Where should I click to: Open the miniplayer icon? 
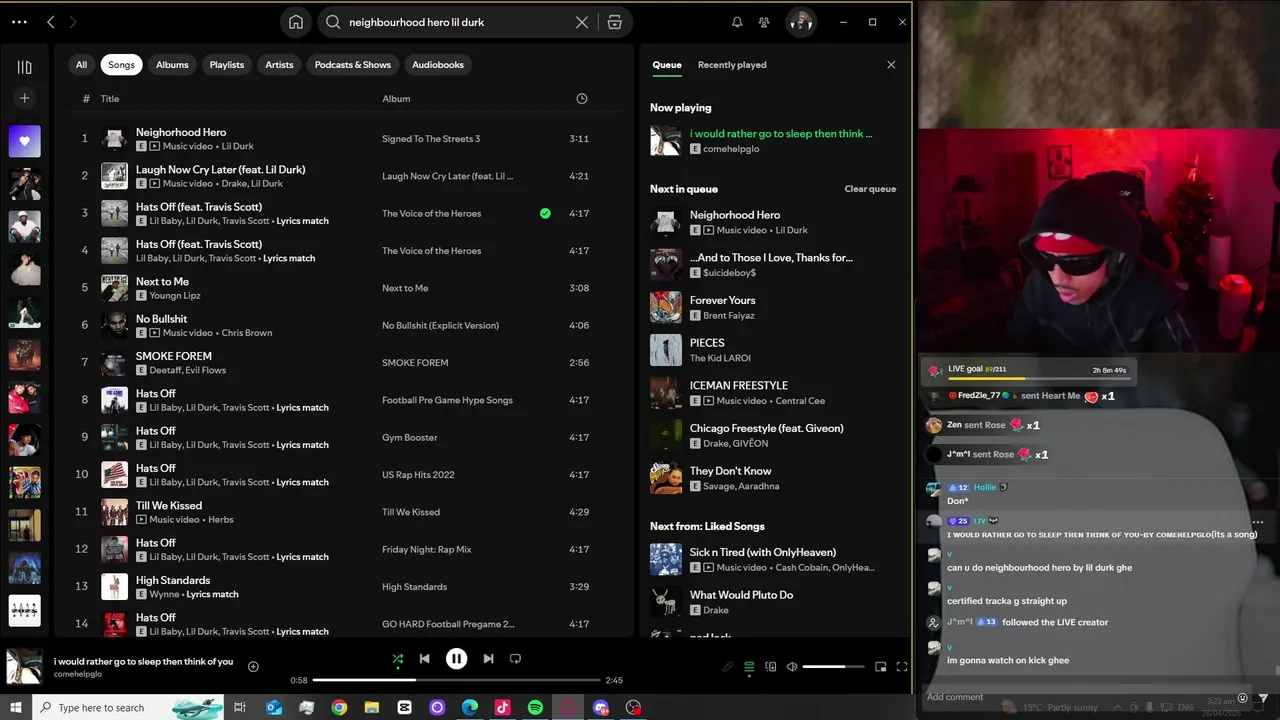point(880,667)
